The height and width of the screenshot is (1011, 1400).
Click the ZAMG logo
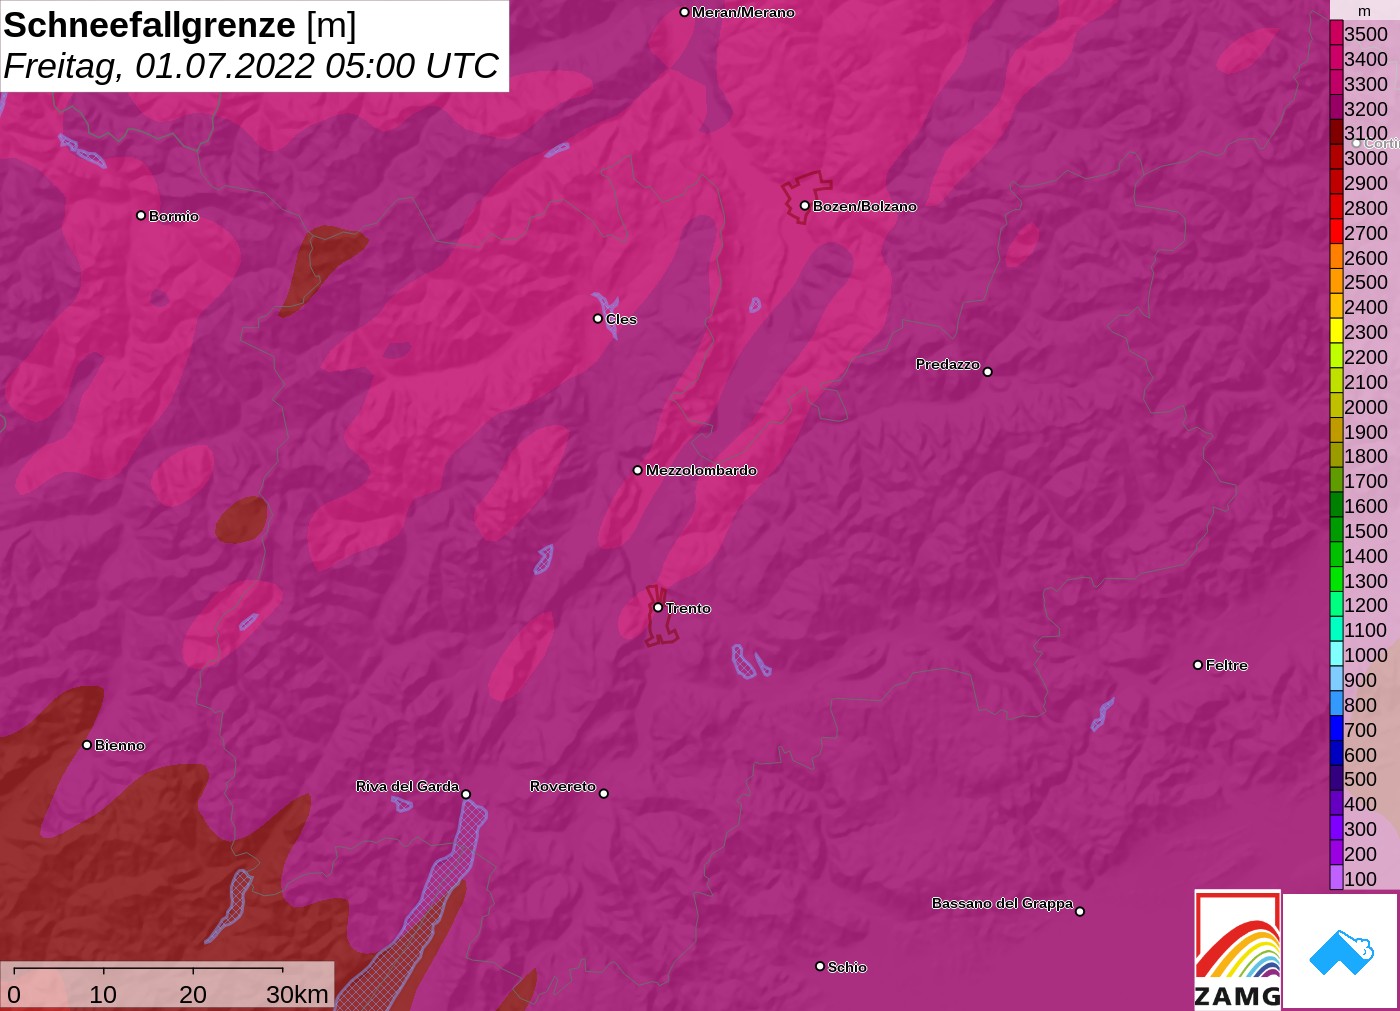[x=1237, y=949]
